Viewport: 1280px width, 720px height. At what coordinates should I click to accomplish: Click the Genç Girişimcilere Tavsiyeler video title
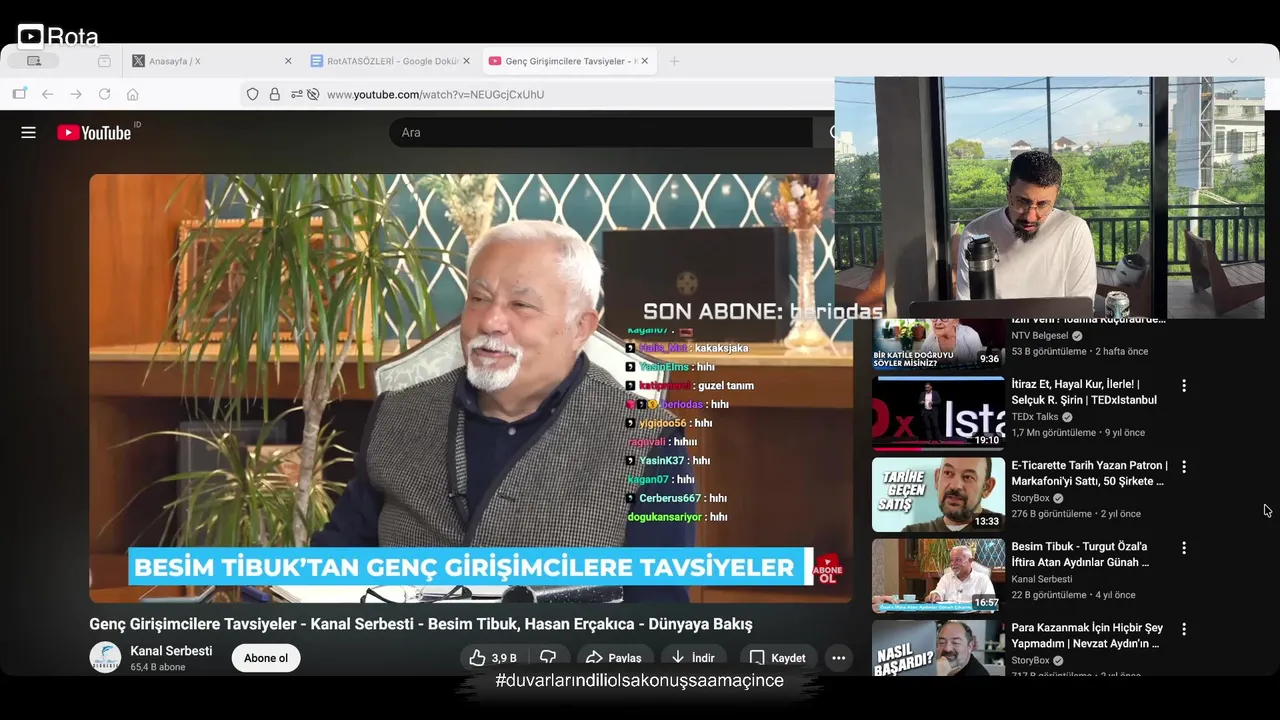(x=420, y=624)
